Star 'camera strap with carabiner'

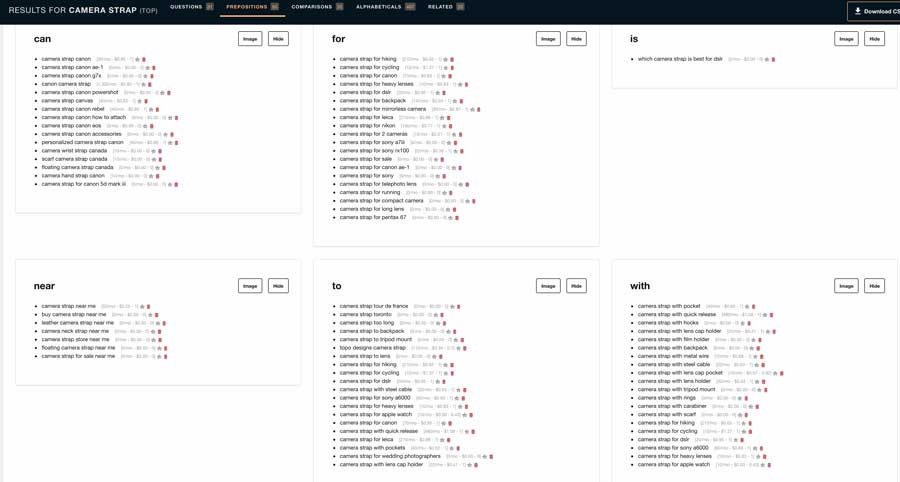click(751, 406)
